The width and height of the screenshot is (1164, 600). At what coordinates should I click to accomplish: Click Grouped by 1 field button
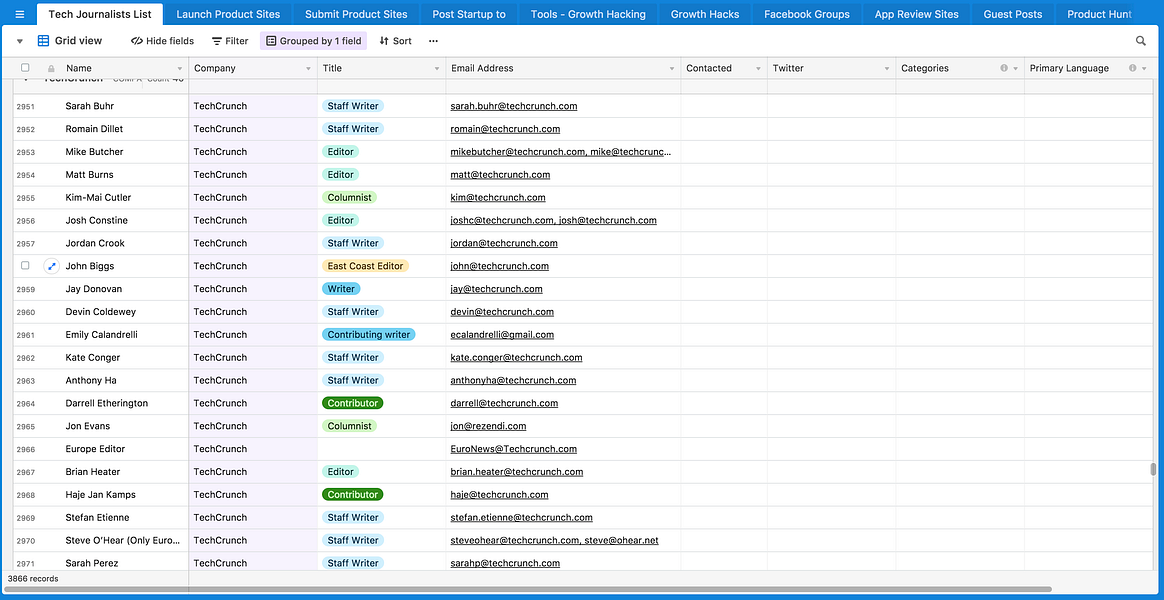click(313, 41)
